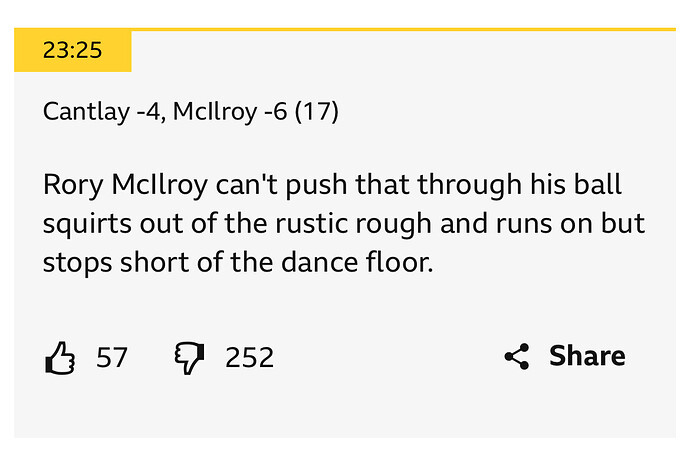Open the Share label text
Image resolution: width=690 pixels, height=459 pixels.
point(587,356)
